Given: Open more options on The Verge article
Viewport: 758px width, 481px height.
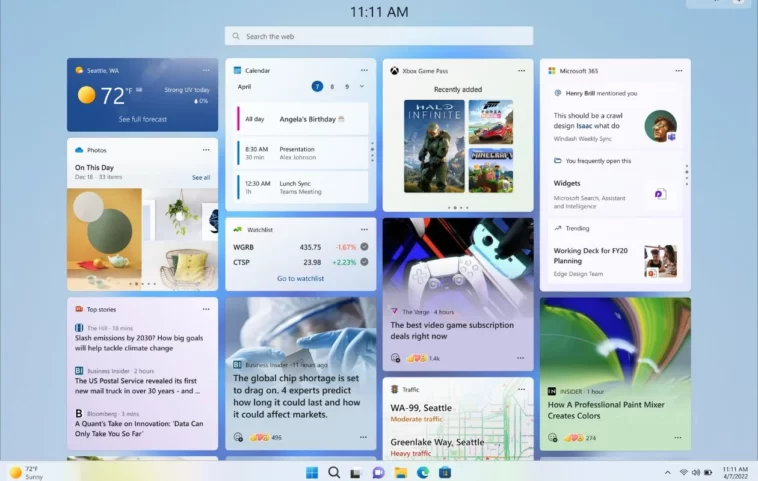Looking at the screenshot, I should pyautogui.click(x=521, y=358).
